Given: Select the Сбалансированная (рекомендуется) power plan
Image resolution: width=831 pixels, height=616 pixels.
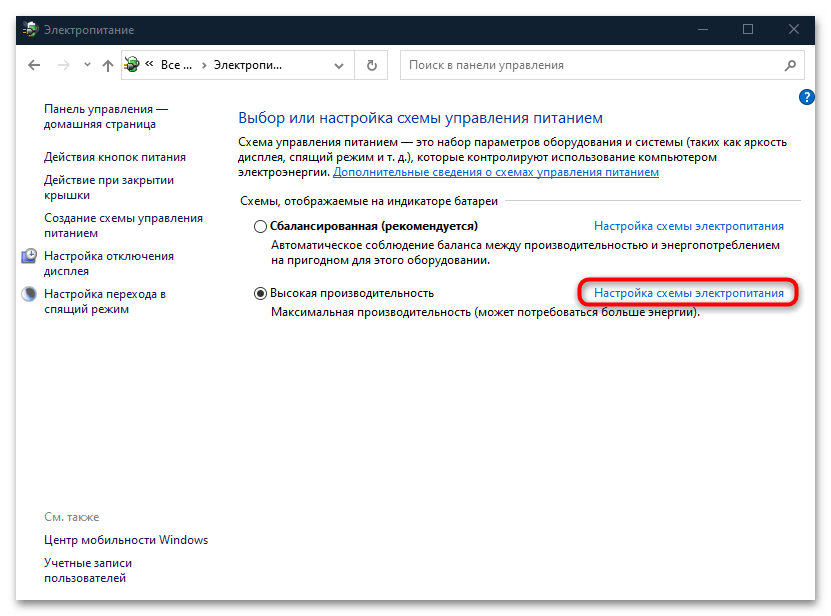Looking at the screenshot, I should [261, 227].
